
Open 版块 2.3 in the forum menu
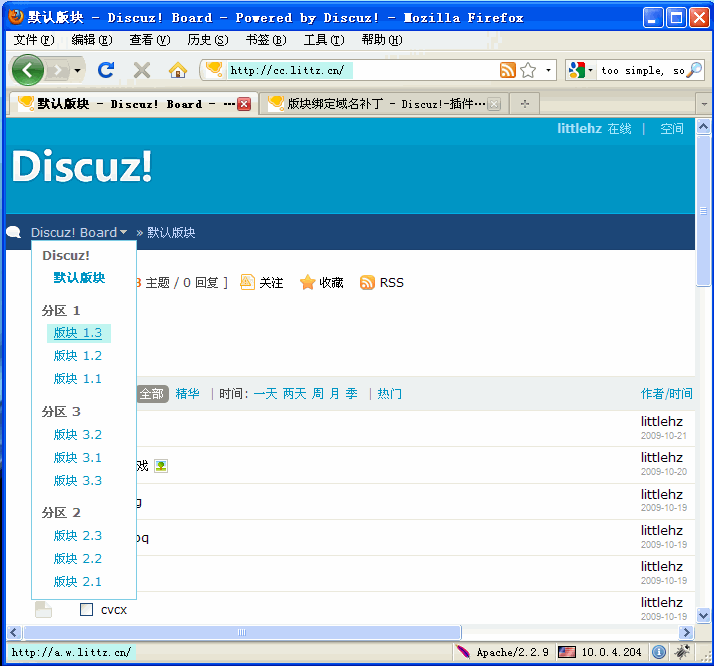click(x=78, y=536)
